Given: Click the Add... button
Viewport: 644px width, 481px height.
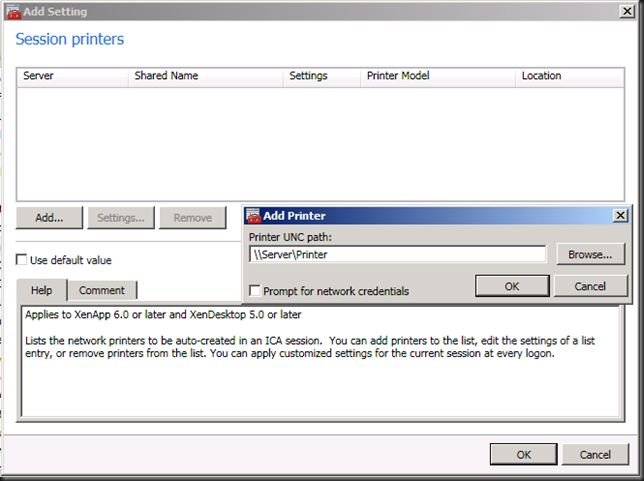Looking at the screenshot, I should click(x=49, y=218).
